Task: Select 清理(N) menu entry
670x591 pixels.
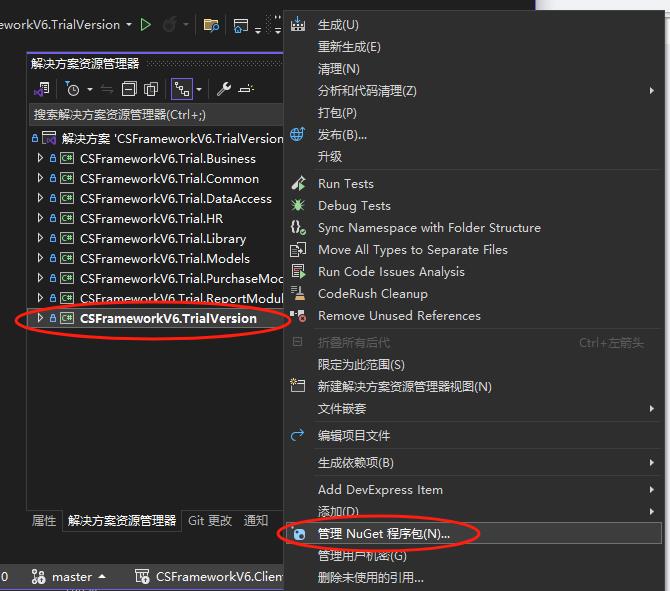Action: 473,69
